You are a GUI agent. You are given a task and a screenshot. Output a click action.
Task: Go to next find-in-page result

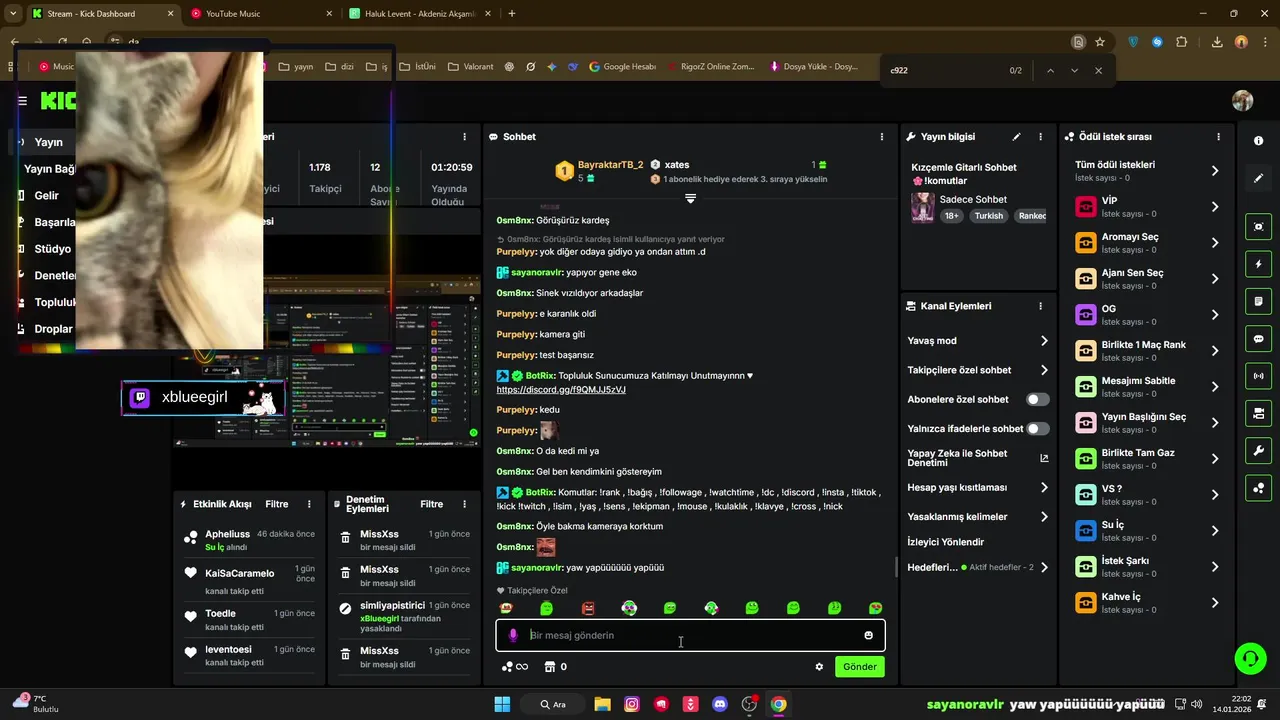[1074, 71]
